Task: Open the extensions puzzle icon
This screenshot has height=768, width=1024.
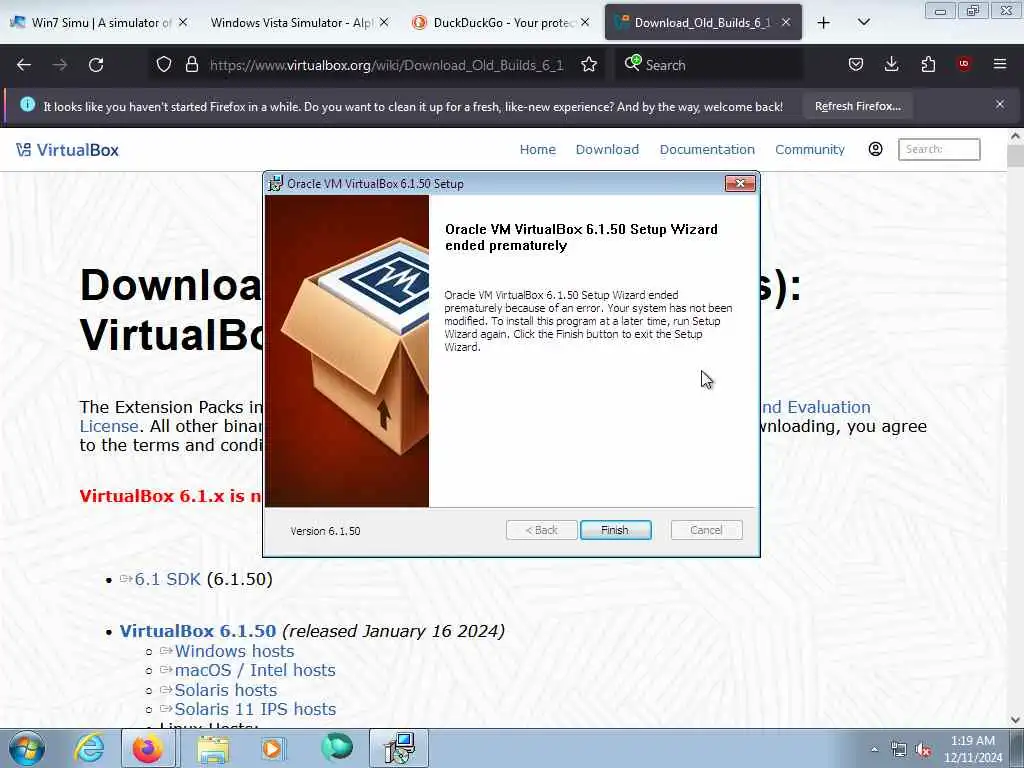Action: tap(928, 64)
